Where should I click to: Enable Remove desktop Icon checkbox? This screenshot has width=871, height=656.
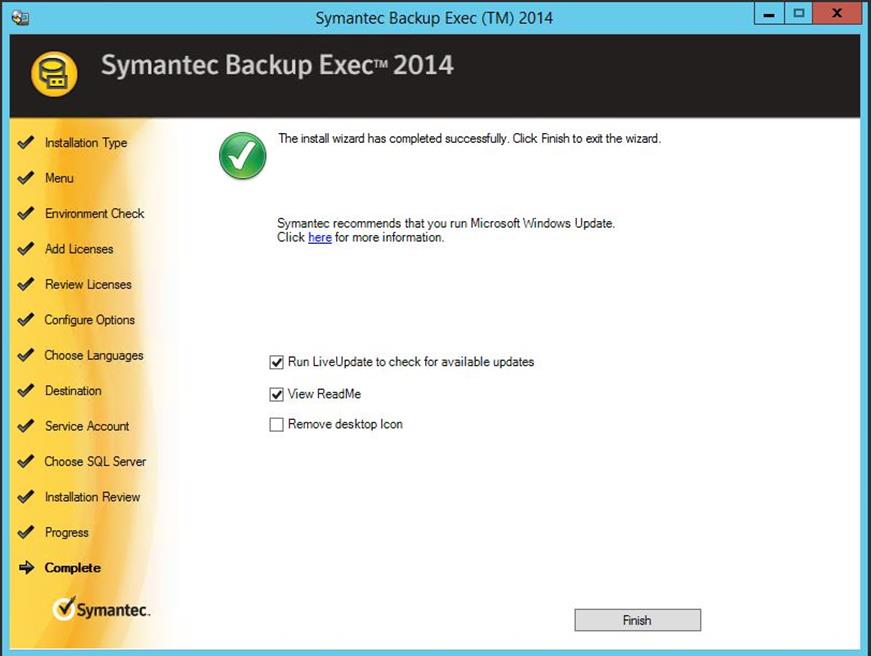tap(276, 425)
